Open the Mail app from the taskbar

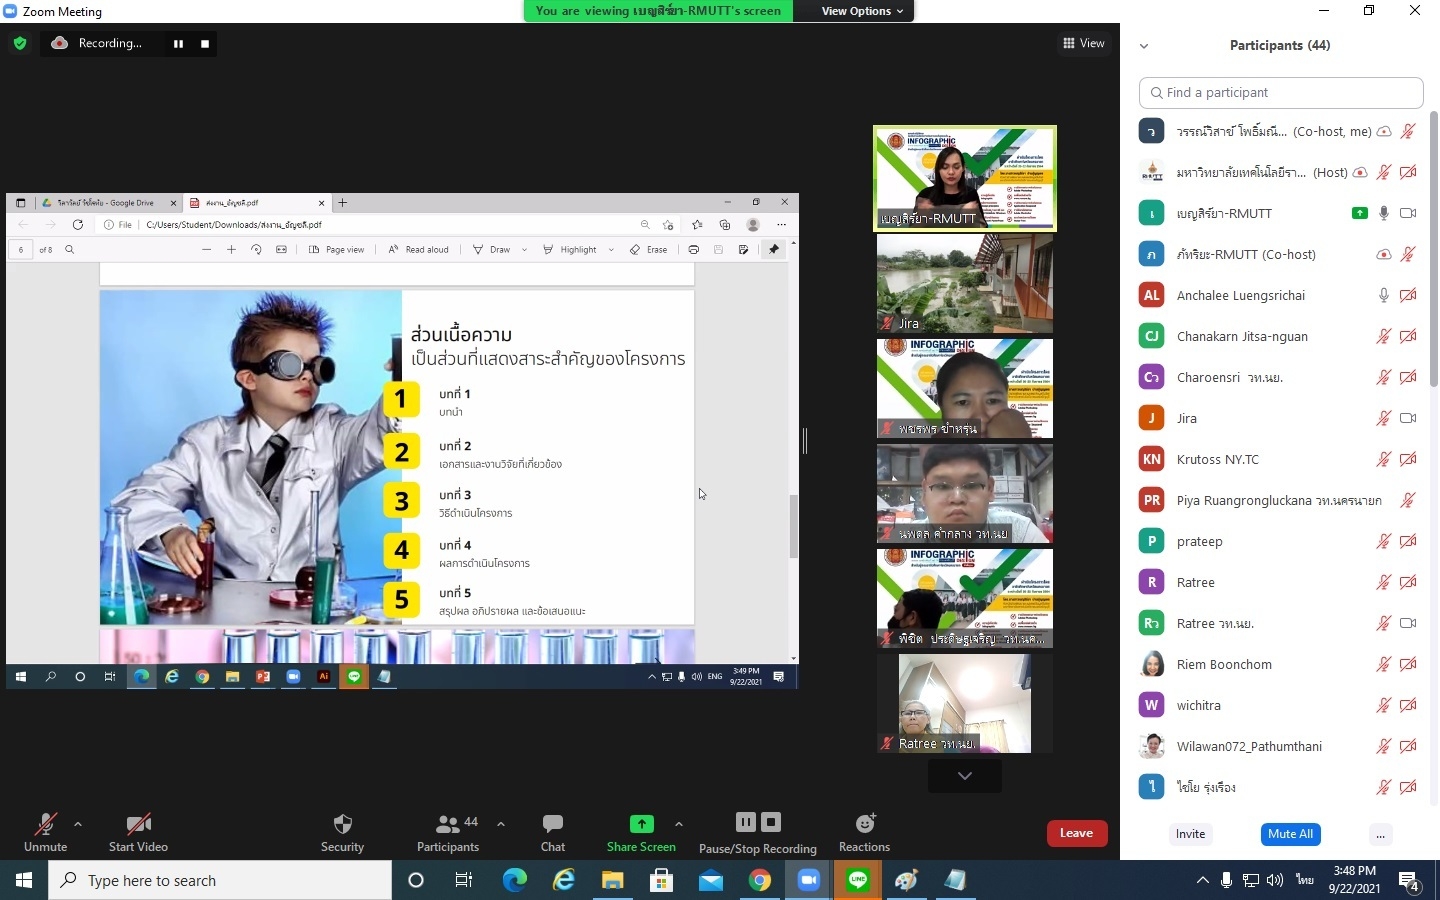[x=710, y=880]
